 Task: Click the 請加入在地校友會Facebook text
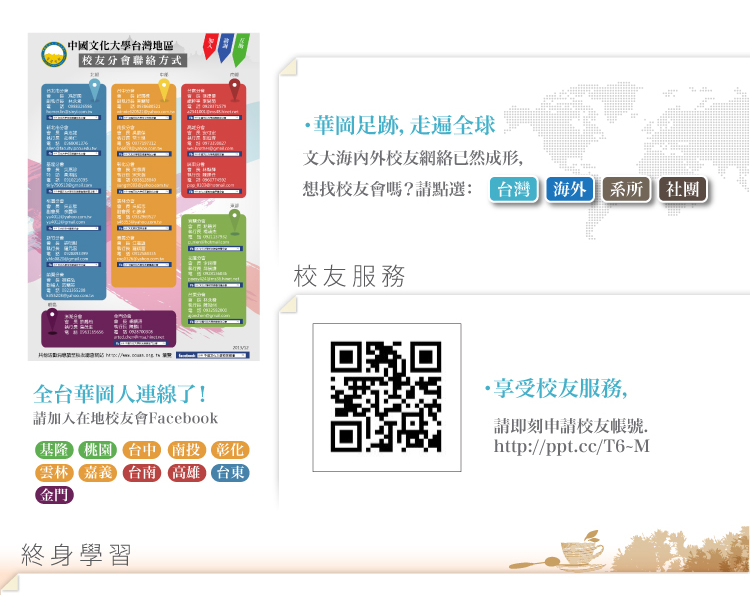[125, 419]
